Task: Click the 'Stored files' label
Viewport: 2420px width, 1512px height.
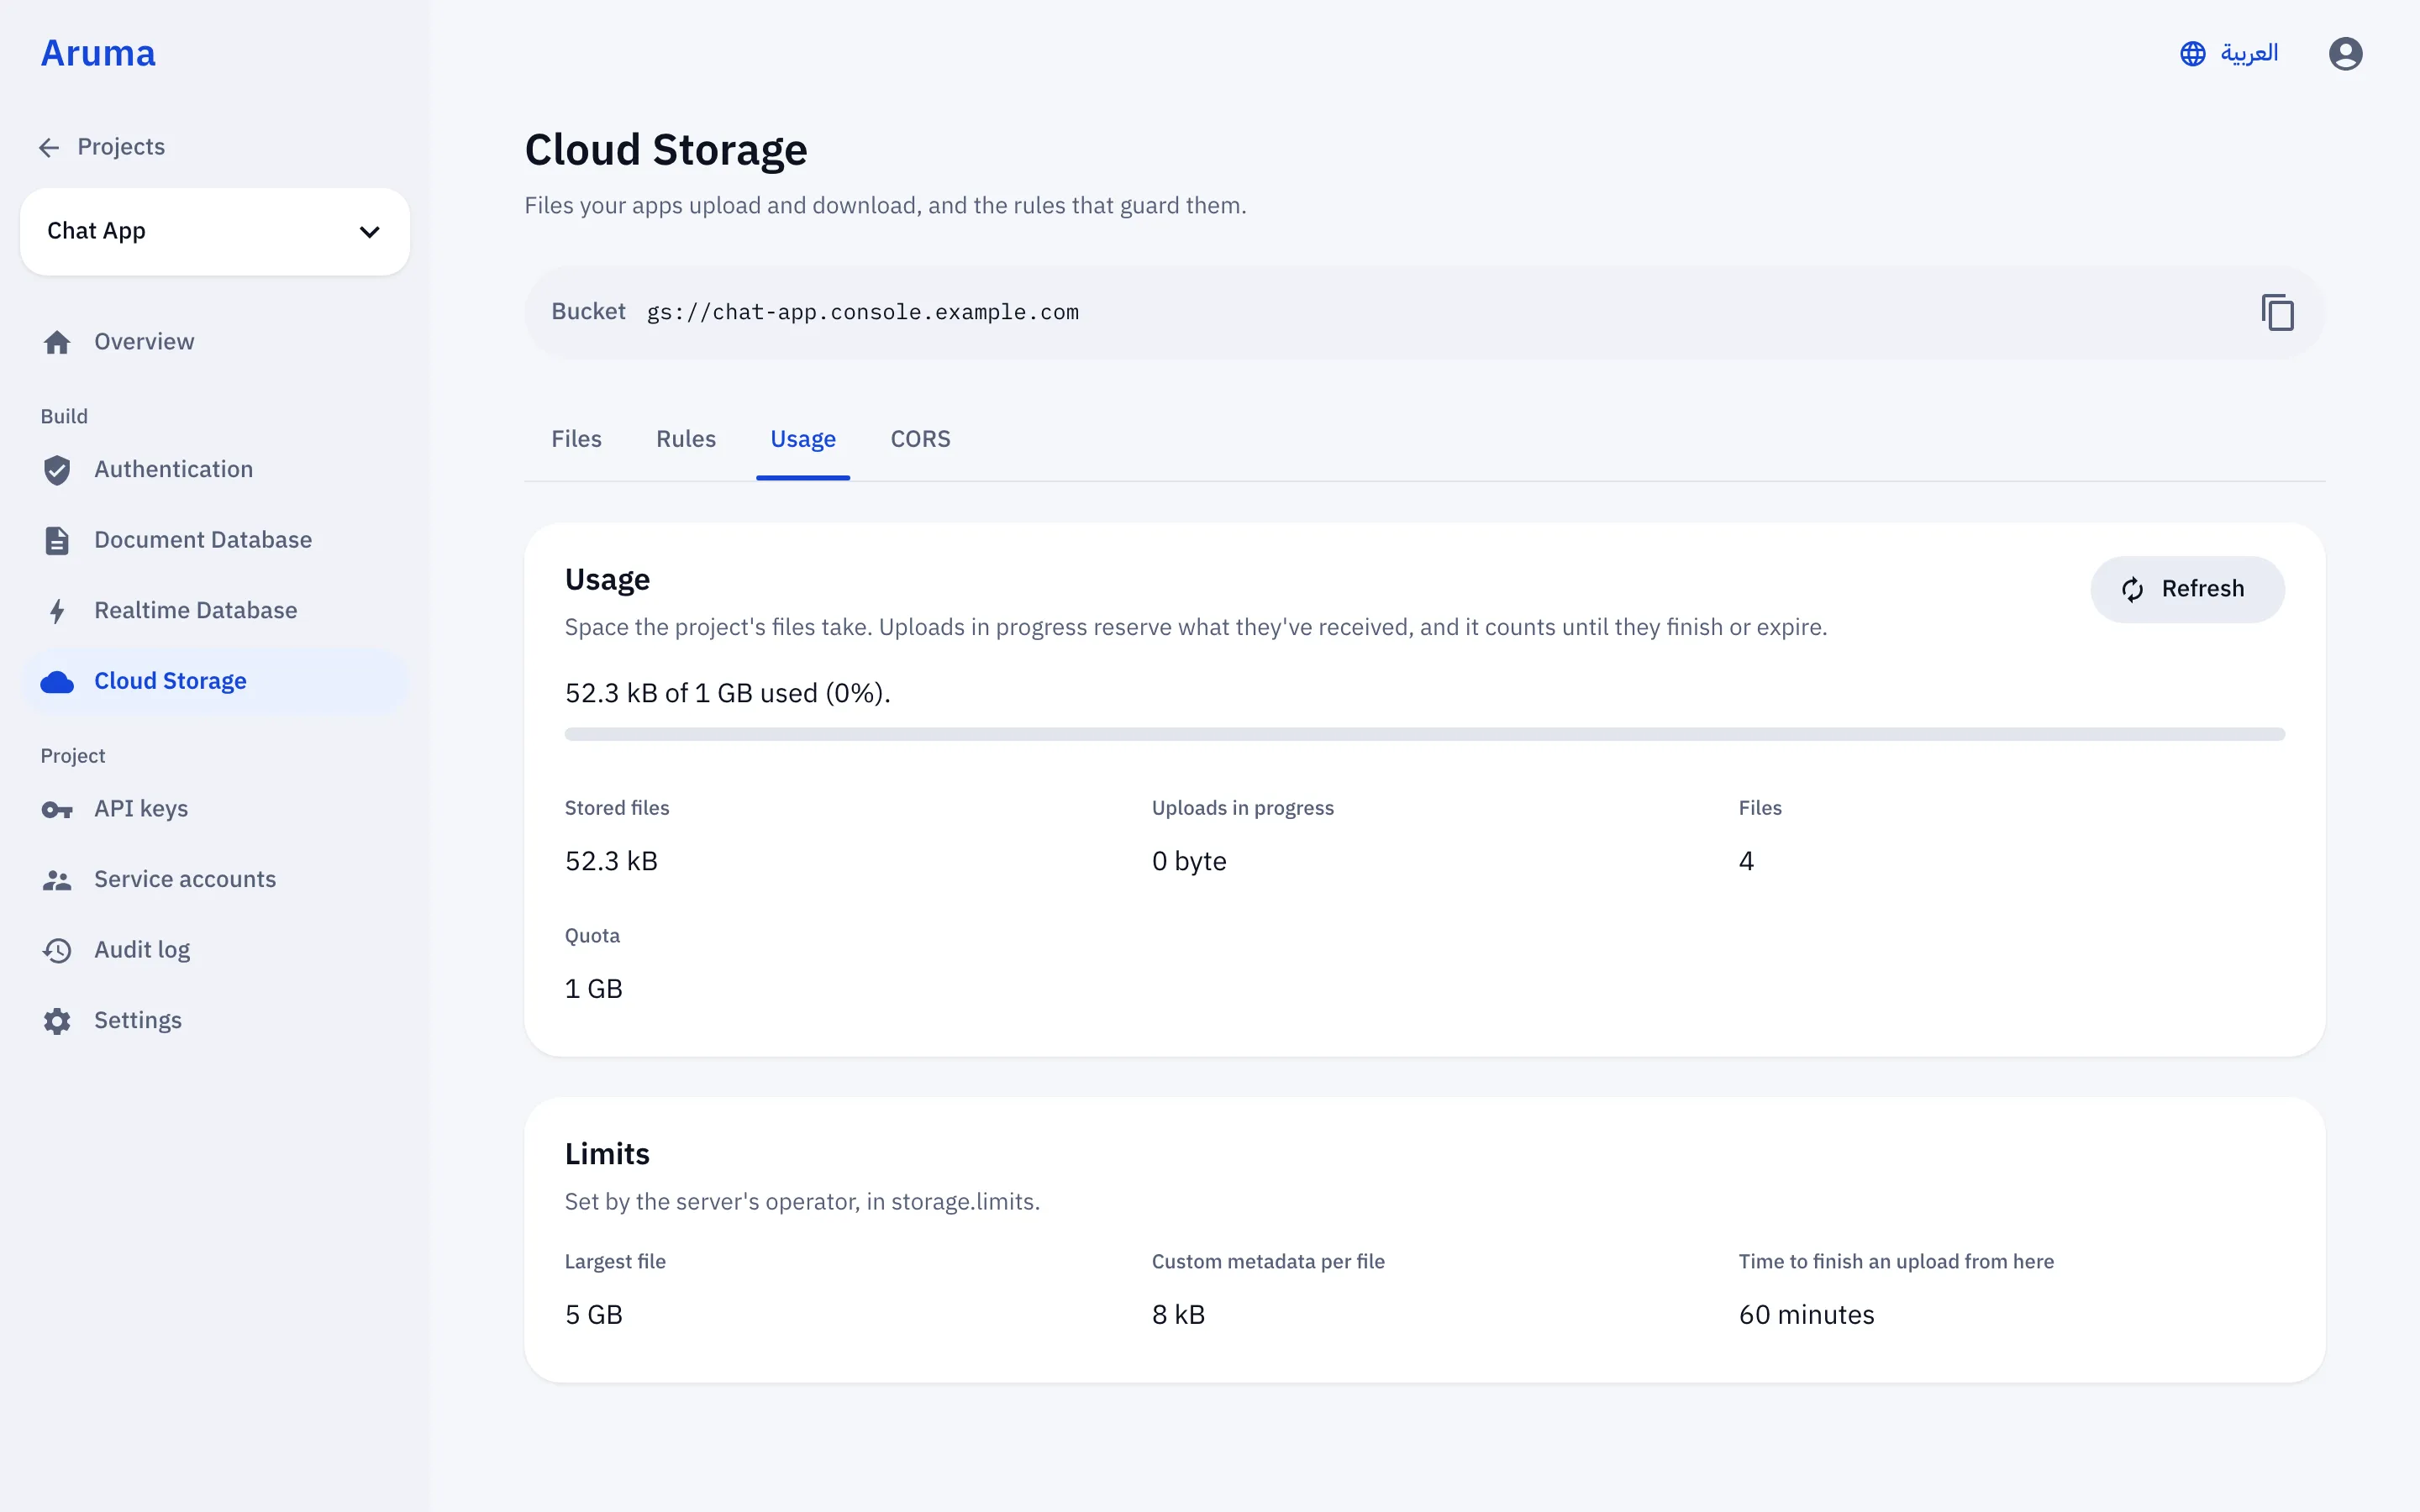Action: (x=617, y=808)
